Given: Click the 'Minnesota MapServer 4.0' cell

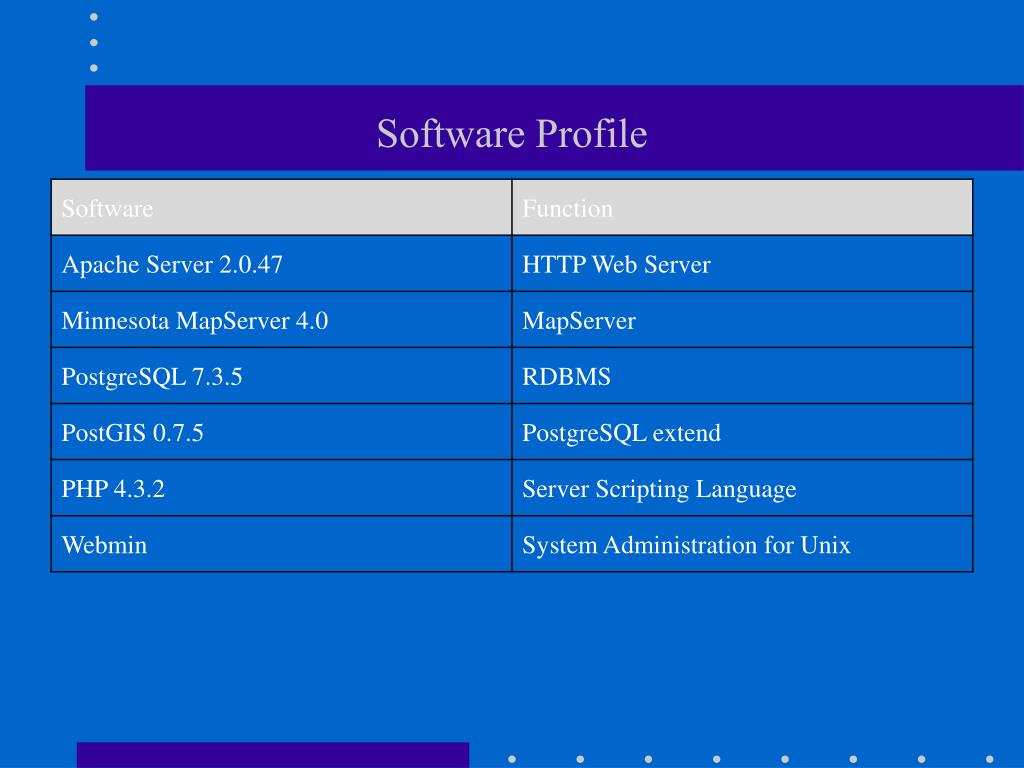Looking at the screenshot, I should [x=281, y=320].
